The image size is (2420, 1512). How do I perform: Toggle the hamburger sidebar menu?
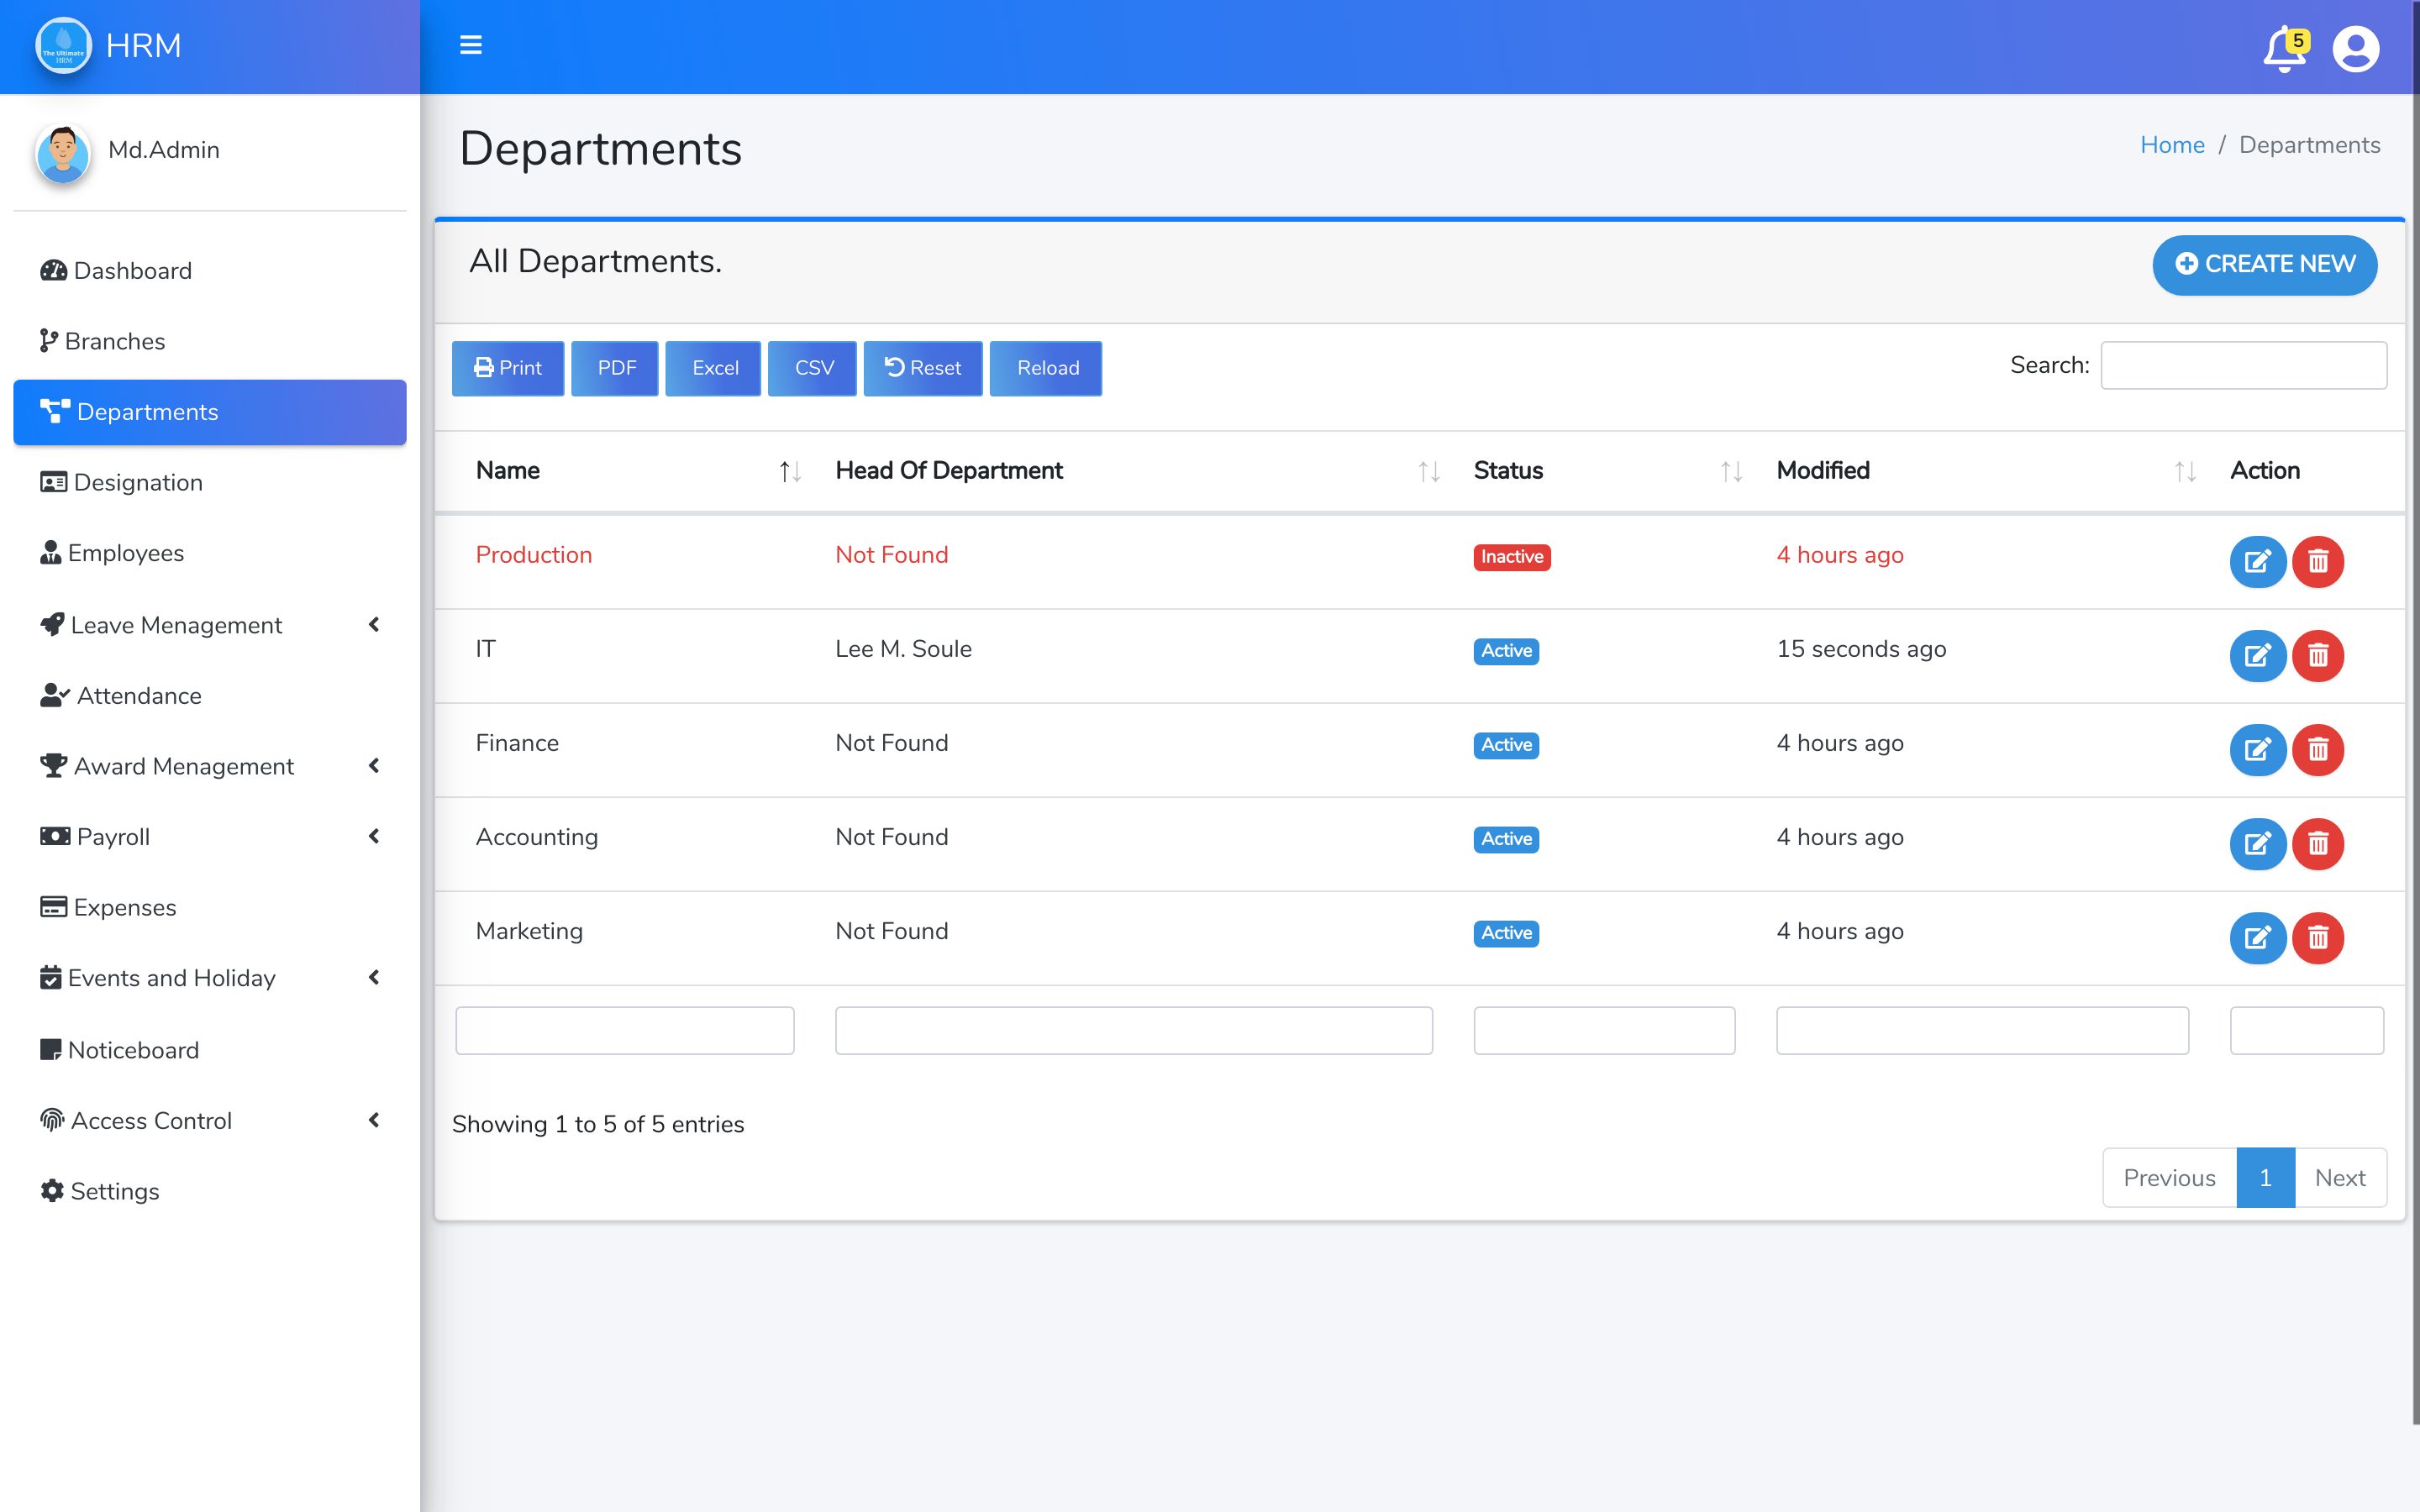[x=470, y=45]
